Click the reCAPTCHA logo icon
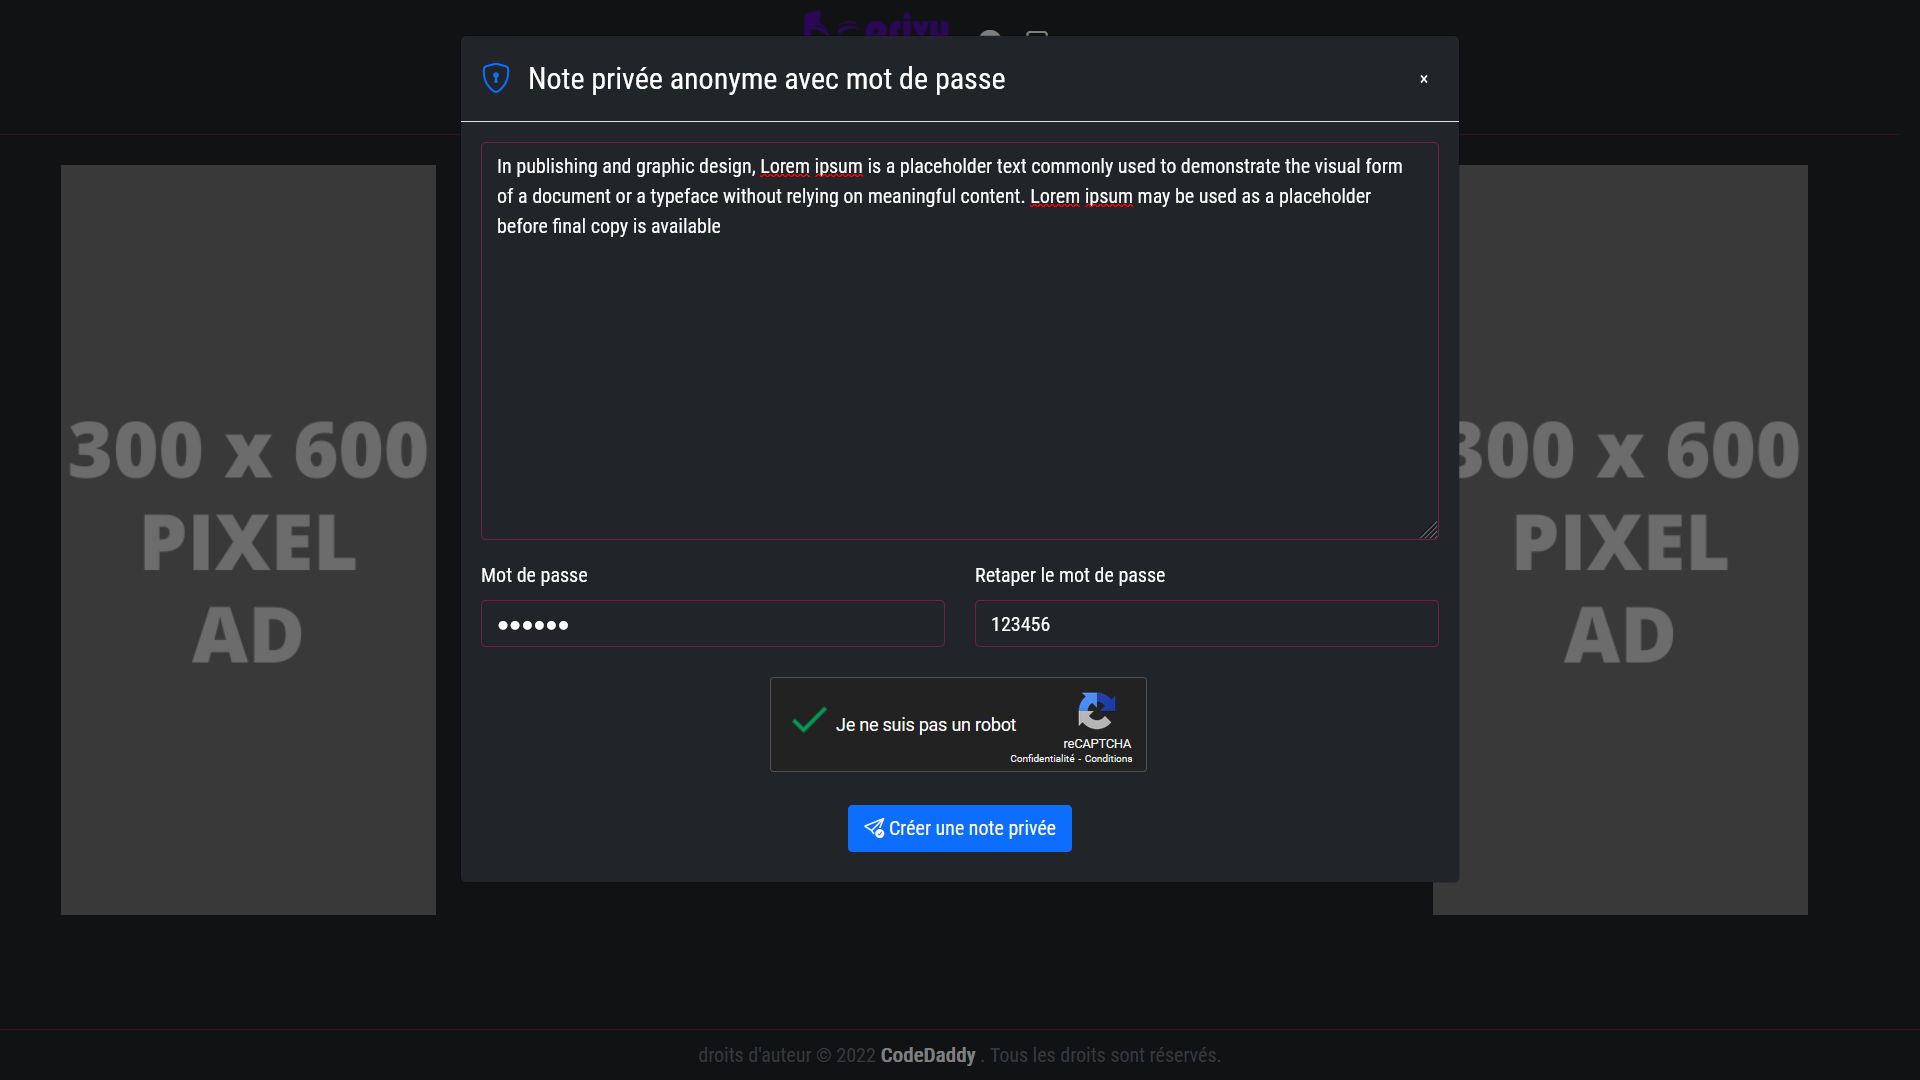The height and width of the screenshot is (1080, 1920). [1096, 712]
